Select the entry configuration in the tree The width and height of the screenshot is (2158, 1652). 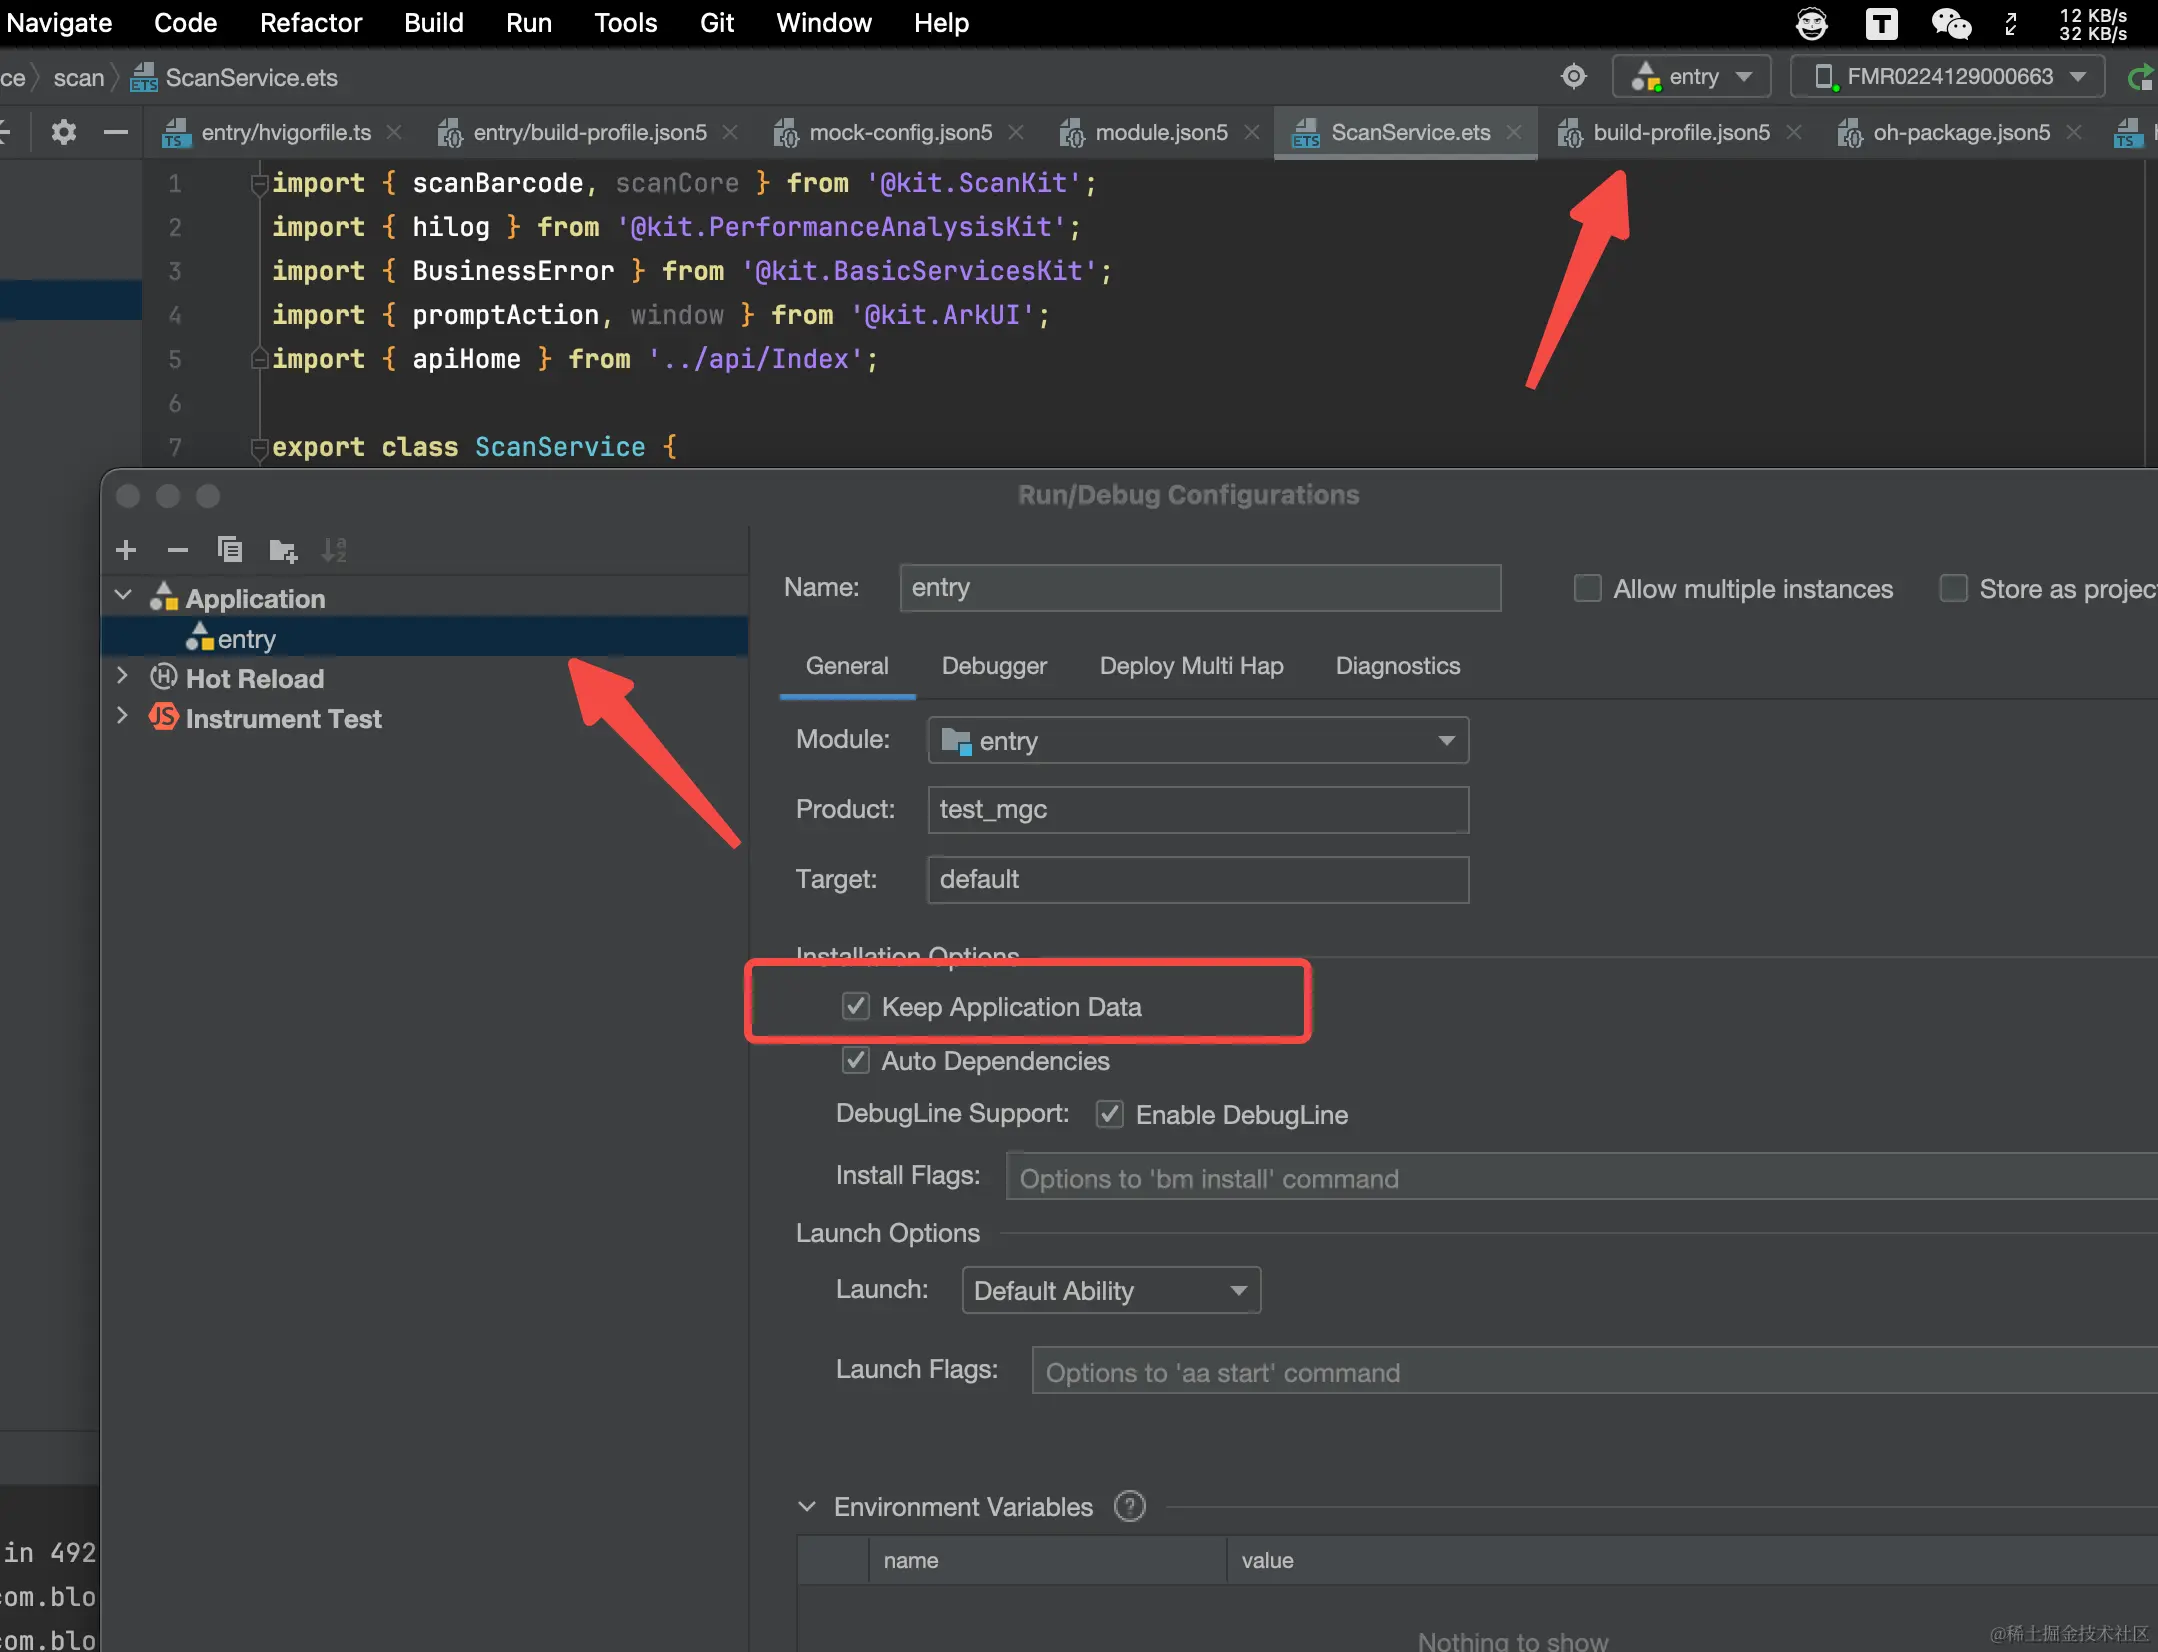(x=425, y=638)
